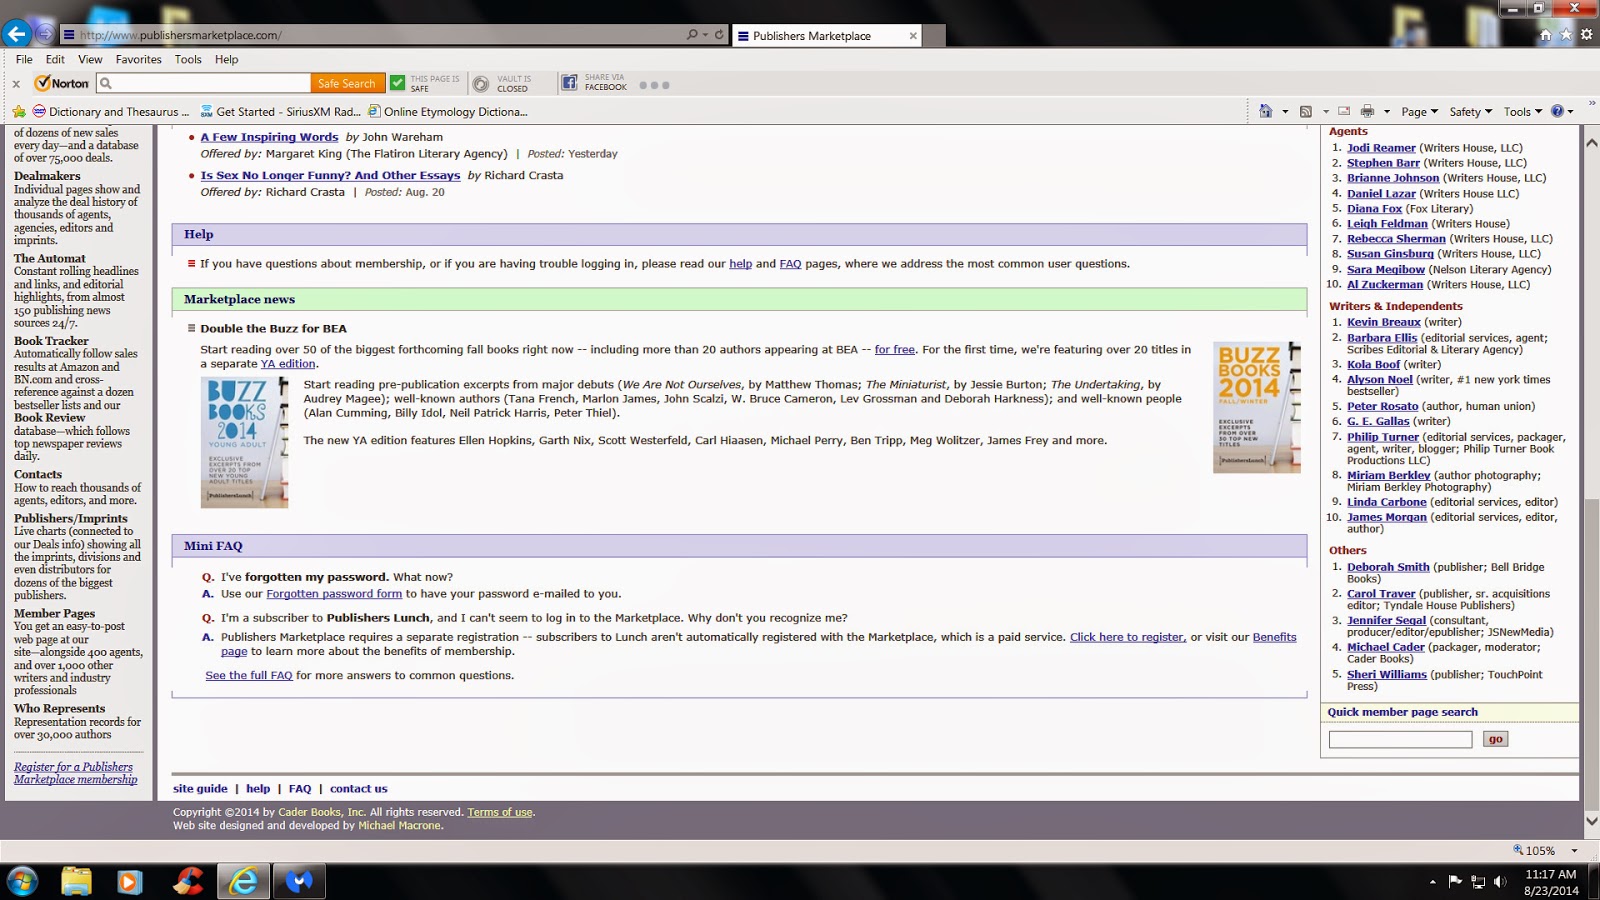Click 'See the full FAQ' link
This screenshot has height=900, width=1600.
click(x=249, y=676)
